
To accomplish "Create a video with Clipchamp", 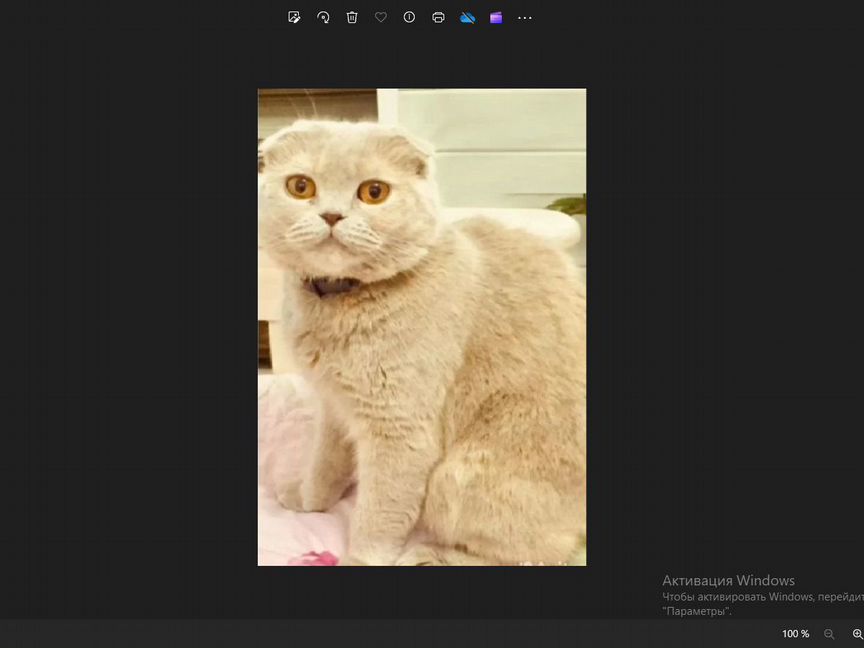I will click(496, 17).
